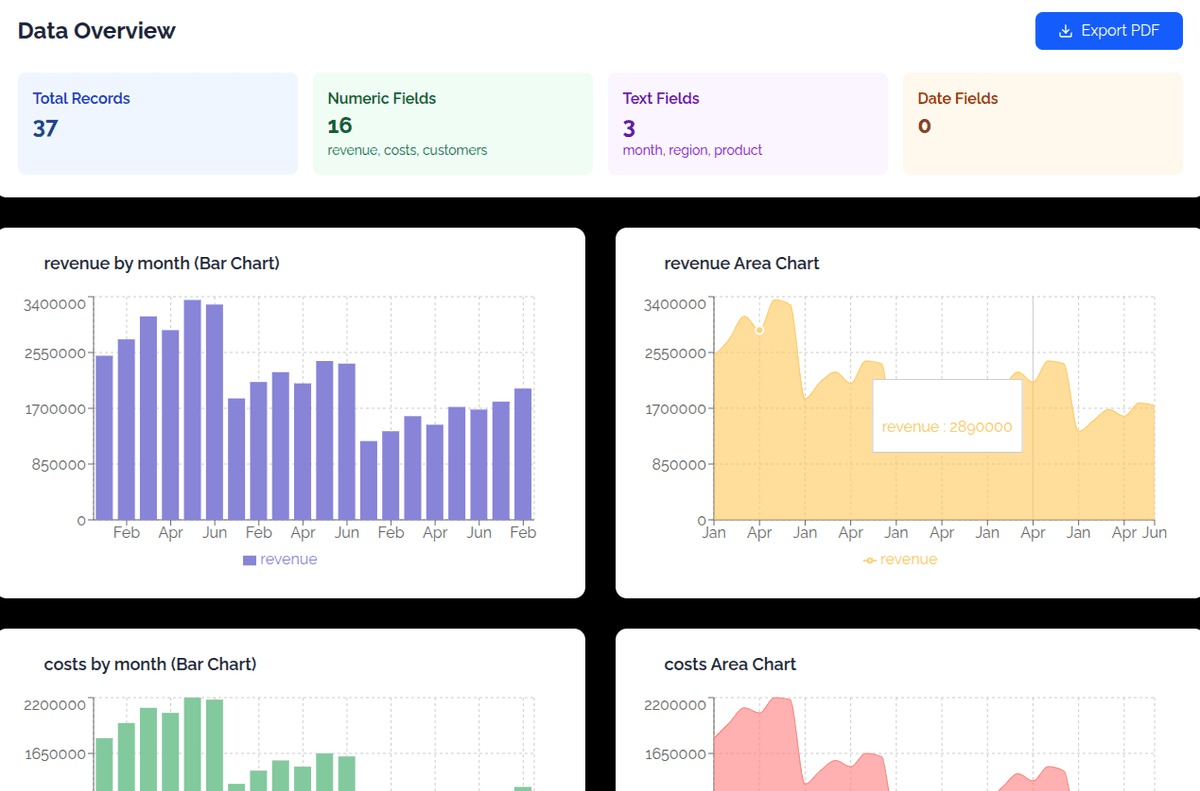Click the 'costs by month (Bar Chart)' title
1200x791 pixels.
coord(150,664)
